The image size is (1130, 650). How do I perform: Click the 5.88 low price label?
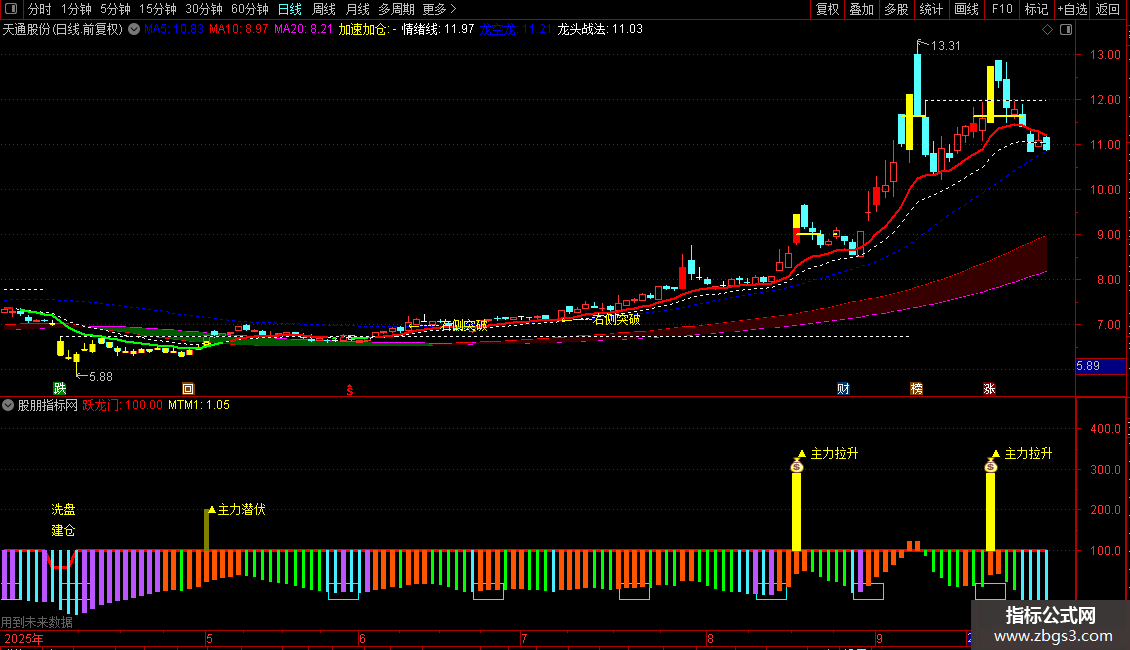[x=101, y=377]
